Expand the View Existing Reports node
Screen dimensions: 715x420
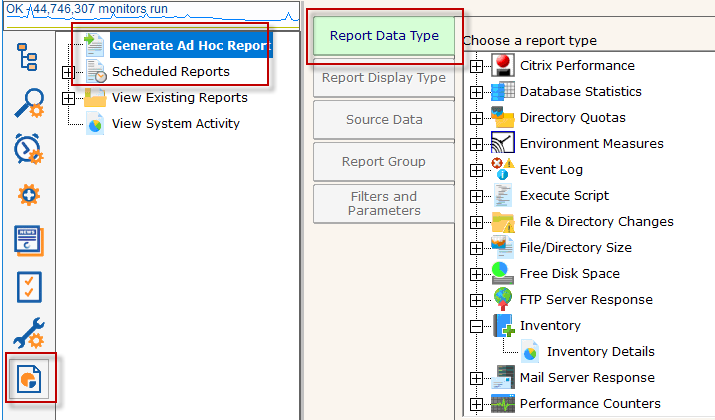coord(68,98)
